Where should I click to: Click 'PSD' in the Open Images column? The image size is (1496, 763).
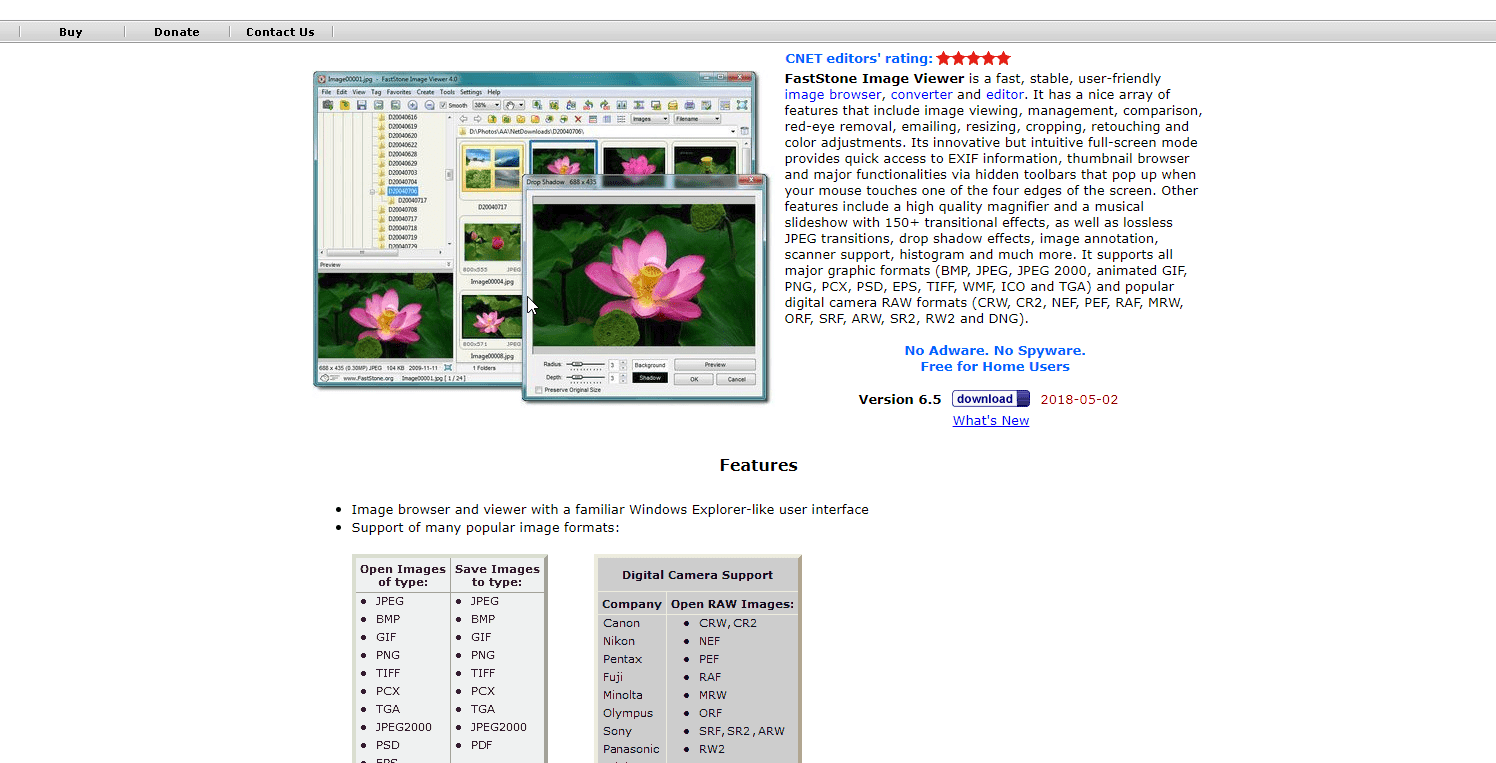tap(387, 745)
